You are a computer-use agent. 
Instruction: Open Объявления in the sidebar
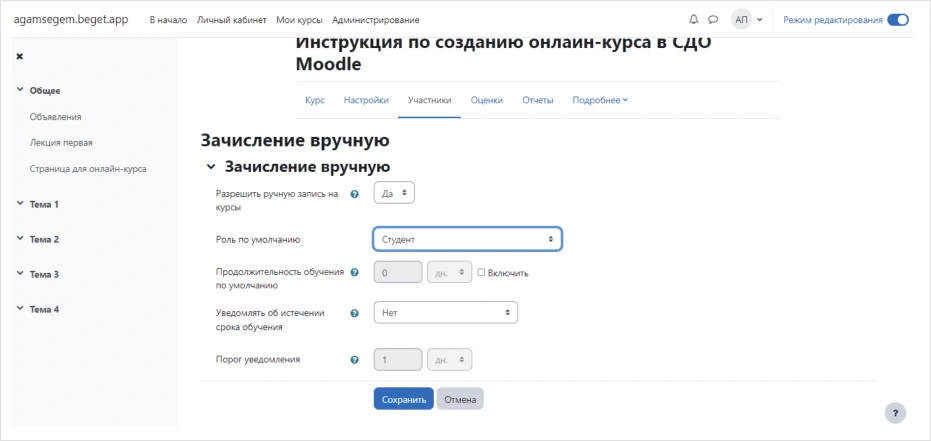pos(56,117)
